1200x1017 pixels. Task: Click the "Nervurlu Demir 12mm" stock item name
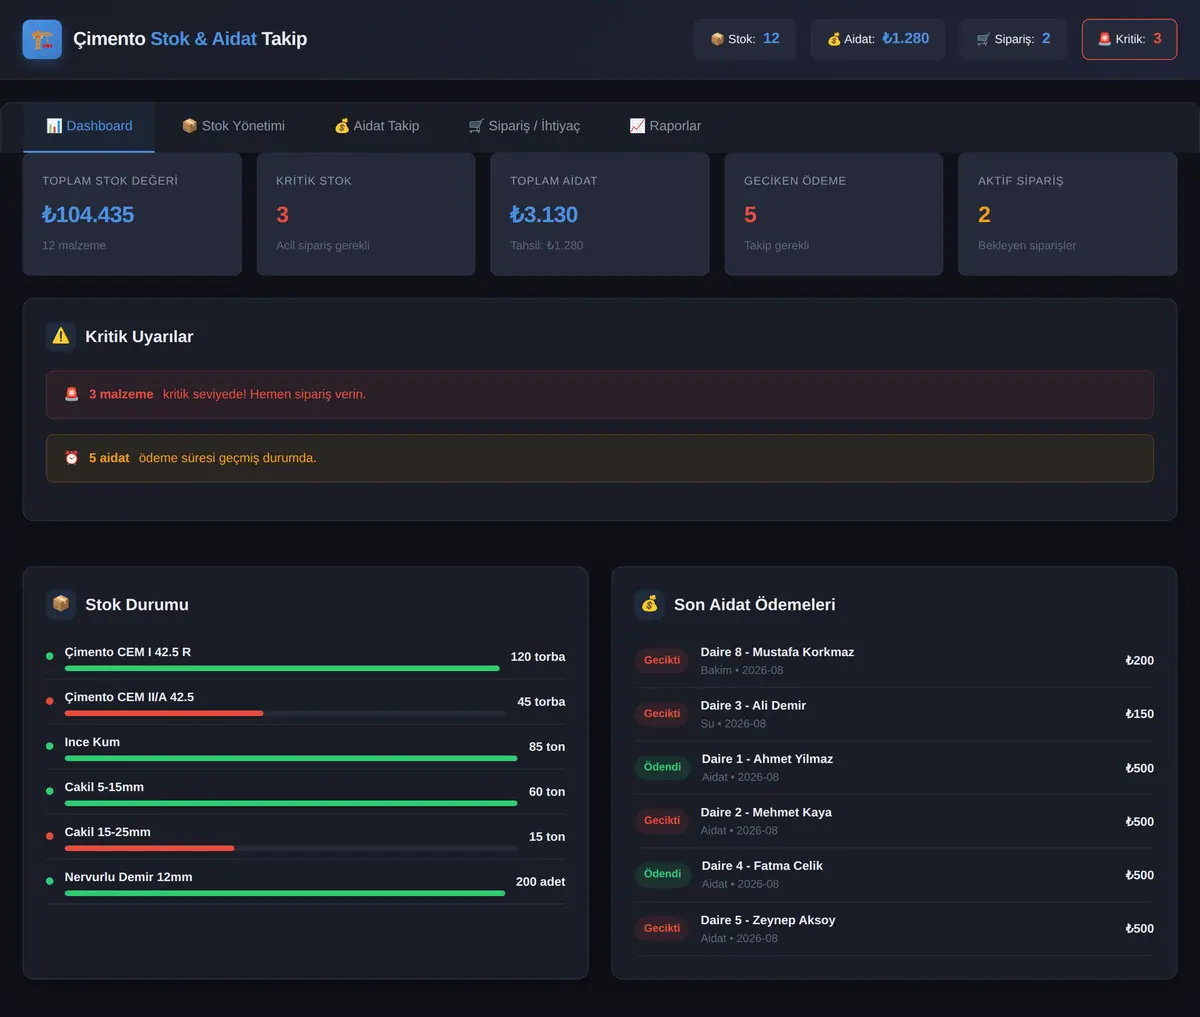(128, 877)
